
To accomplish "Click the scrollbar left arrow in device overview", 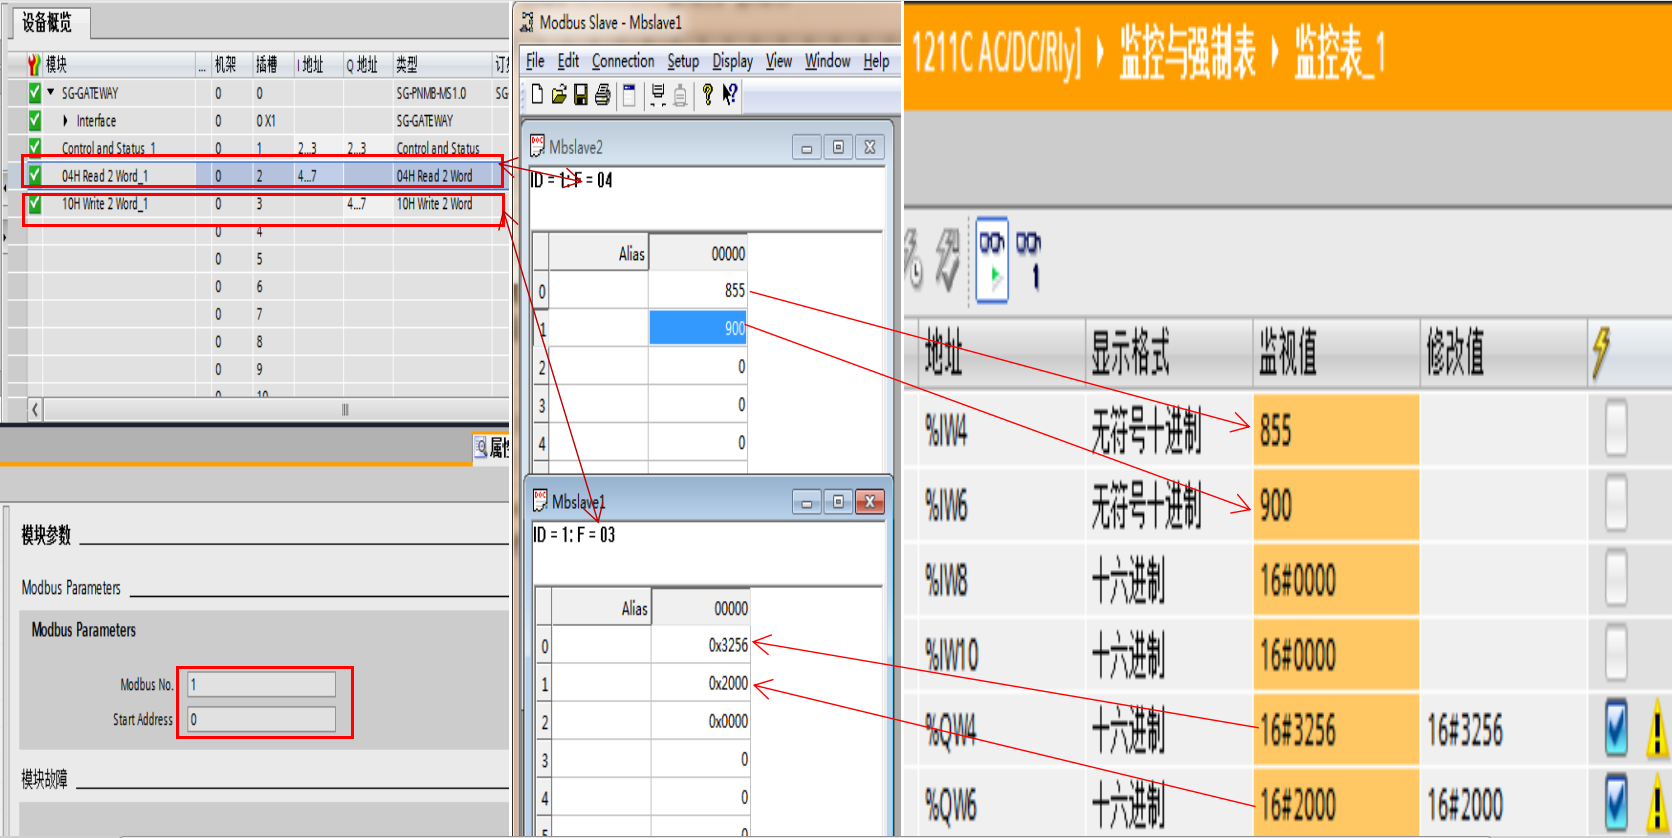I will [x=35, y=409].
